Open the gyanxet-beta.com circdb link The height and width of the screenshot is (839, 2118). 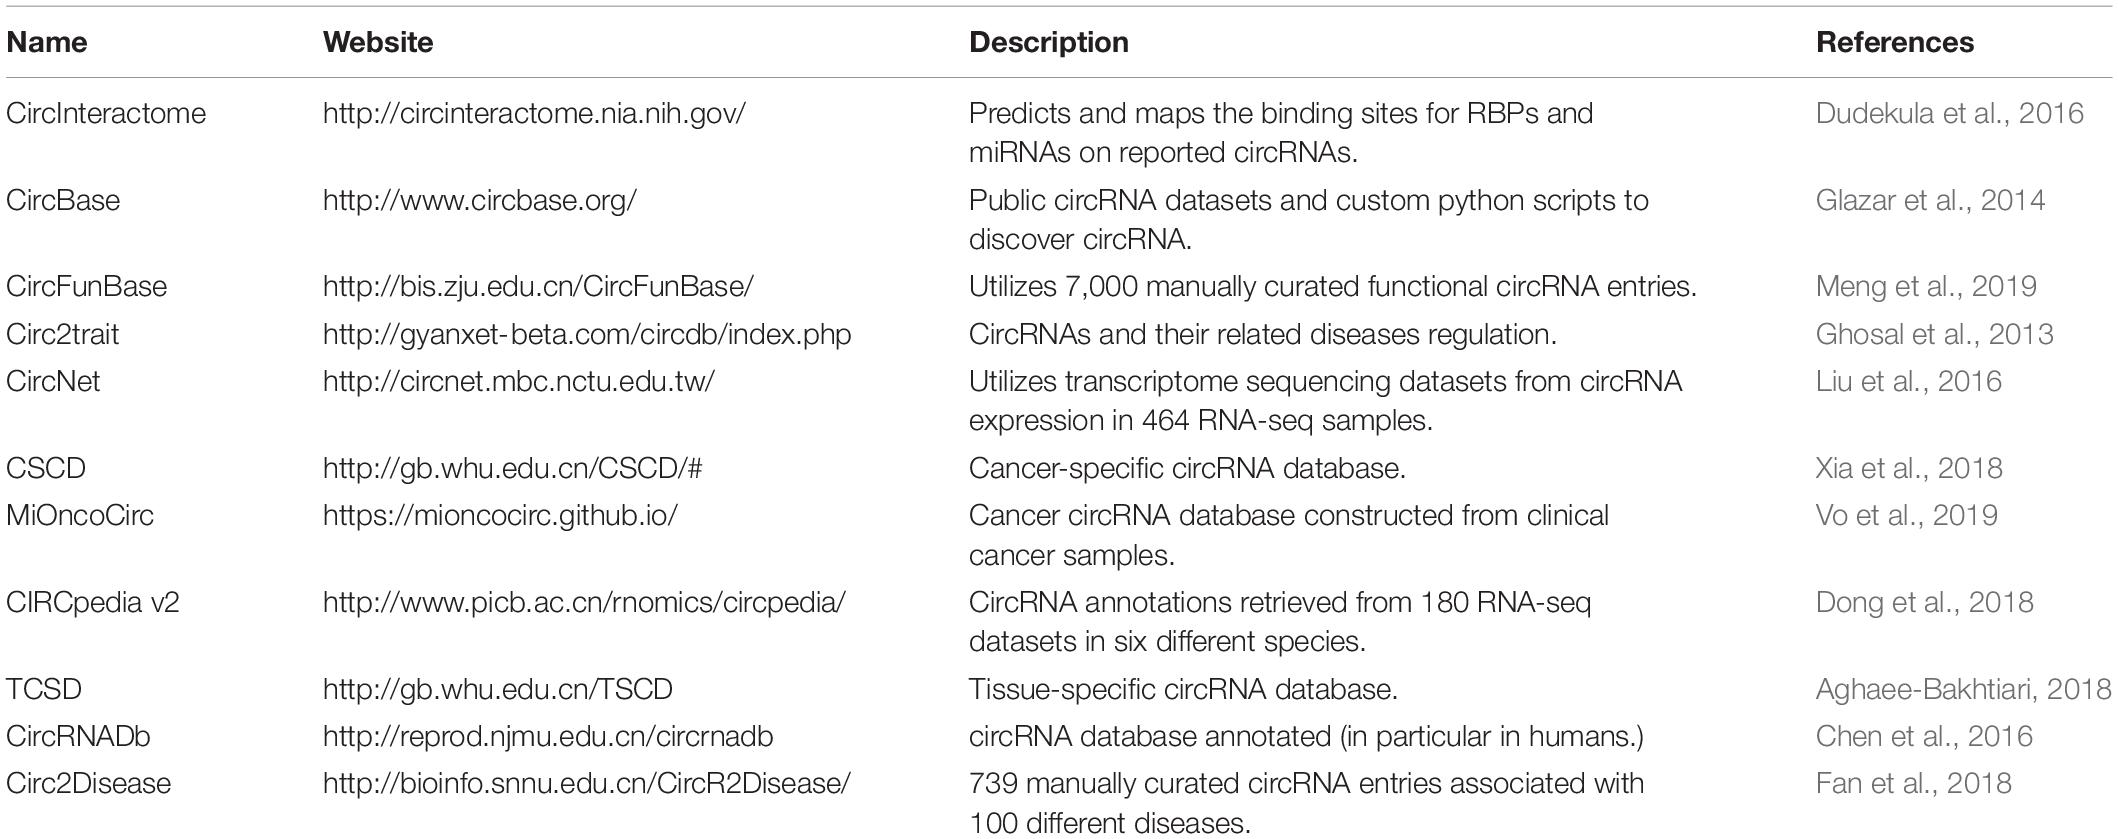[587, 334]
